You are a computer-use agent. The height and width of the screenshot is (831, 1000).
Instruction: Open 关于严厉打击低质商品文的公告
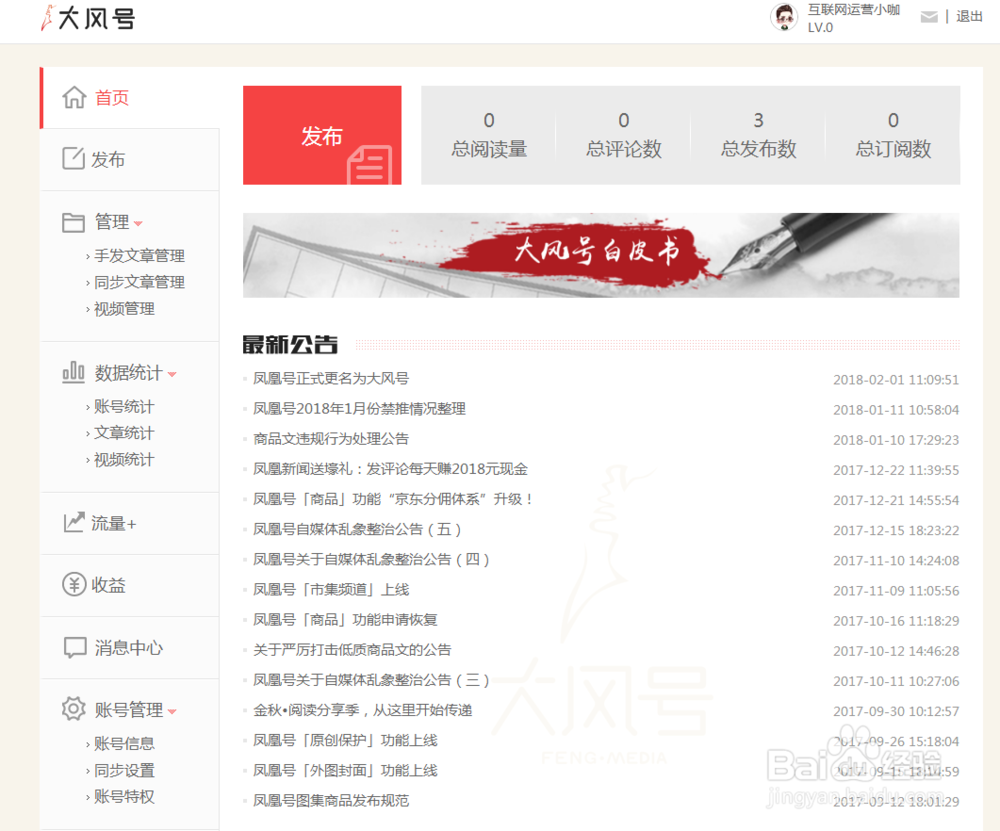352,650
